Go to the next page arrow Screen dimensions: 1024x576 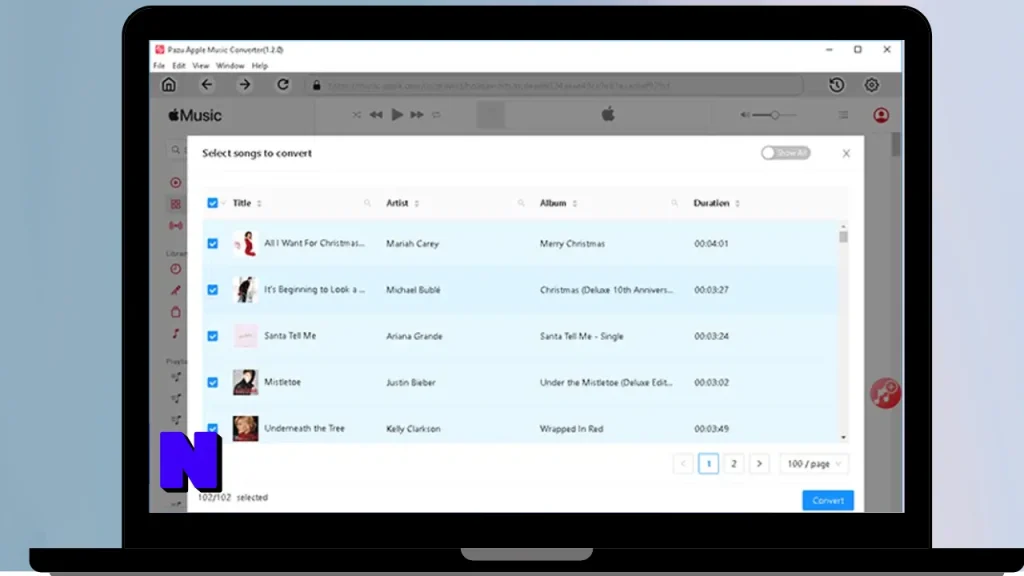[x=759, y=464]
